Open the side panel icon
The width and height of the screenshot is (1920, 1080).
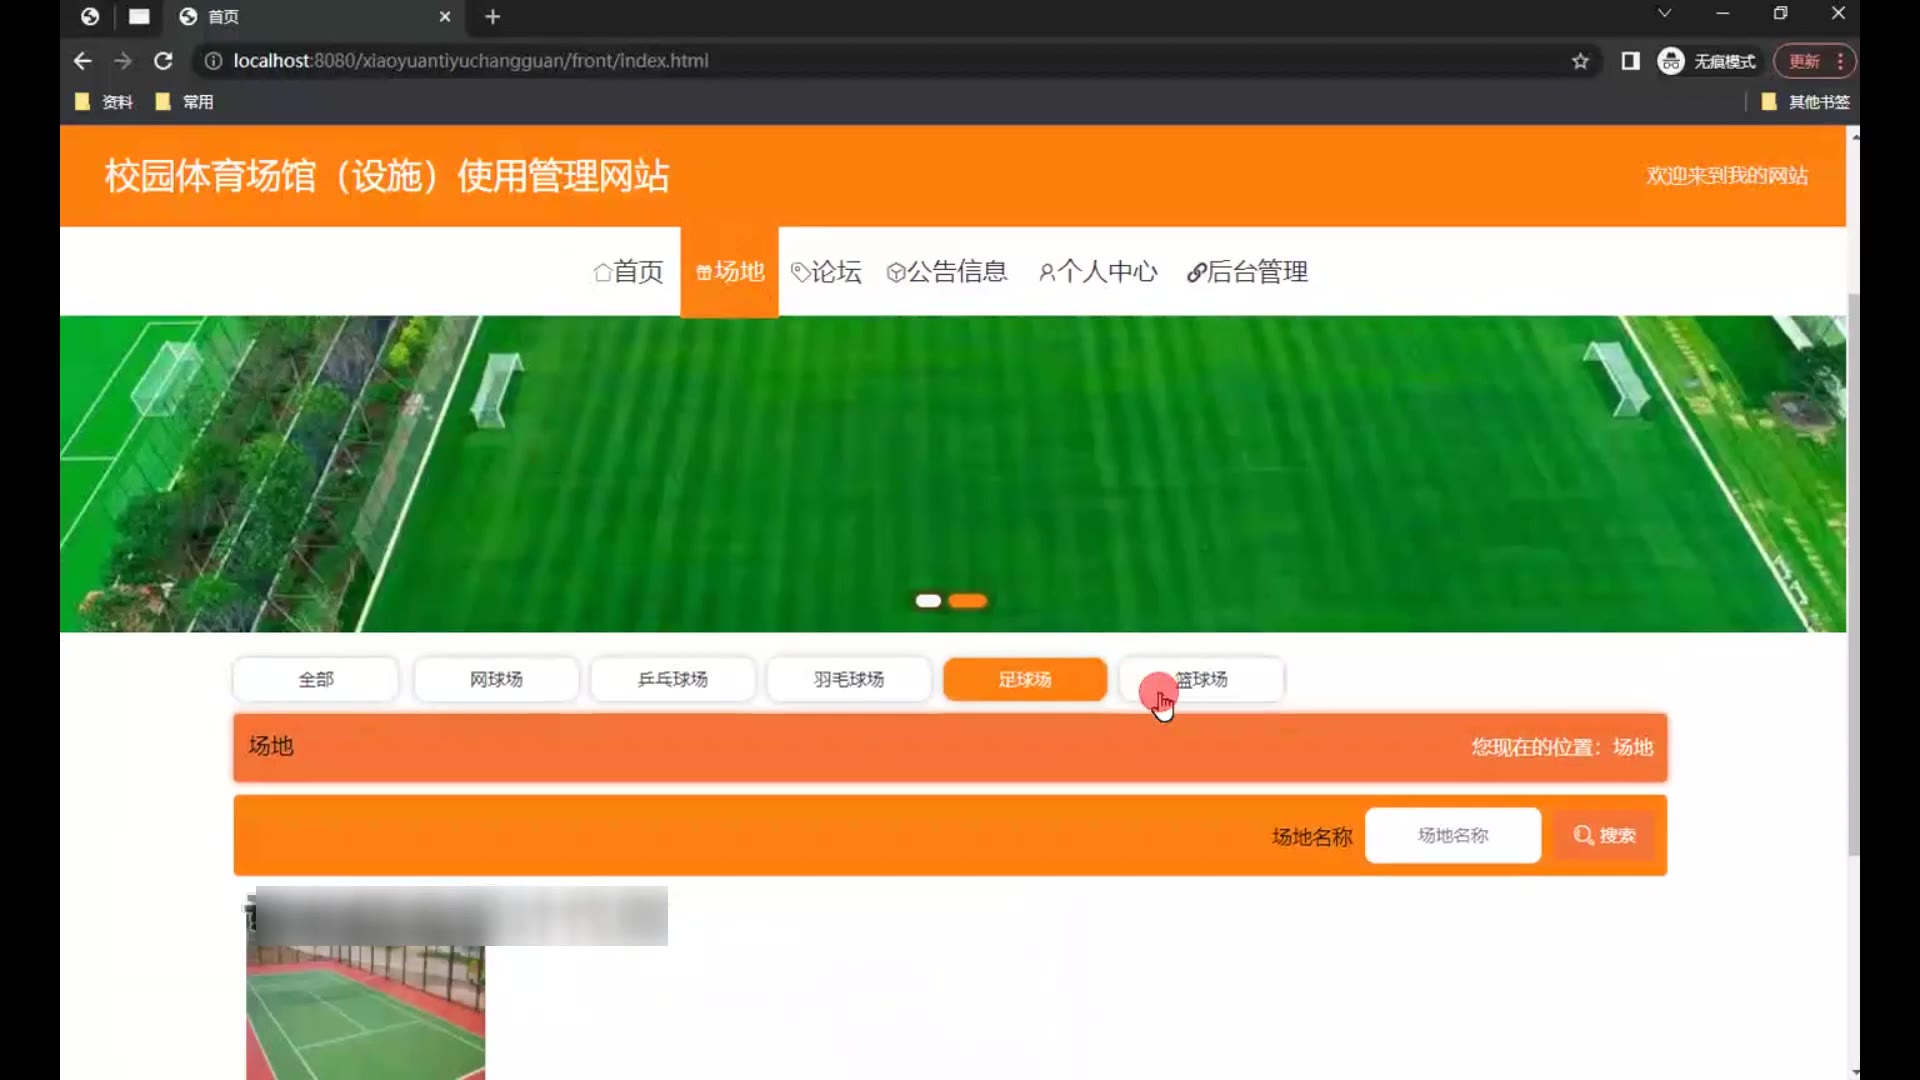pyautogui.click(x=1630, y=61)
